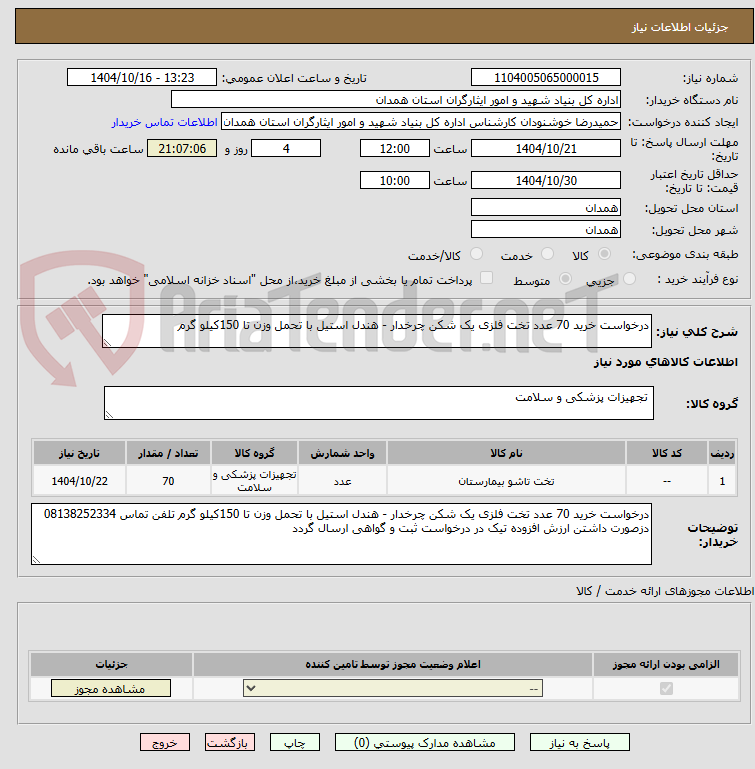
Task: Click the ایجاد کننده درخواست field
Action: pyautogui.click(x=421, y=122)
